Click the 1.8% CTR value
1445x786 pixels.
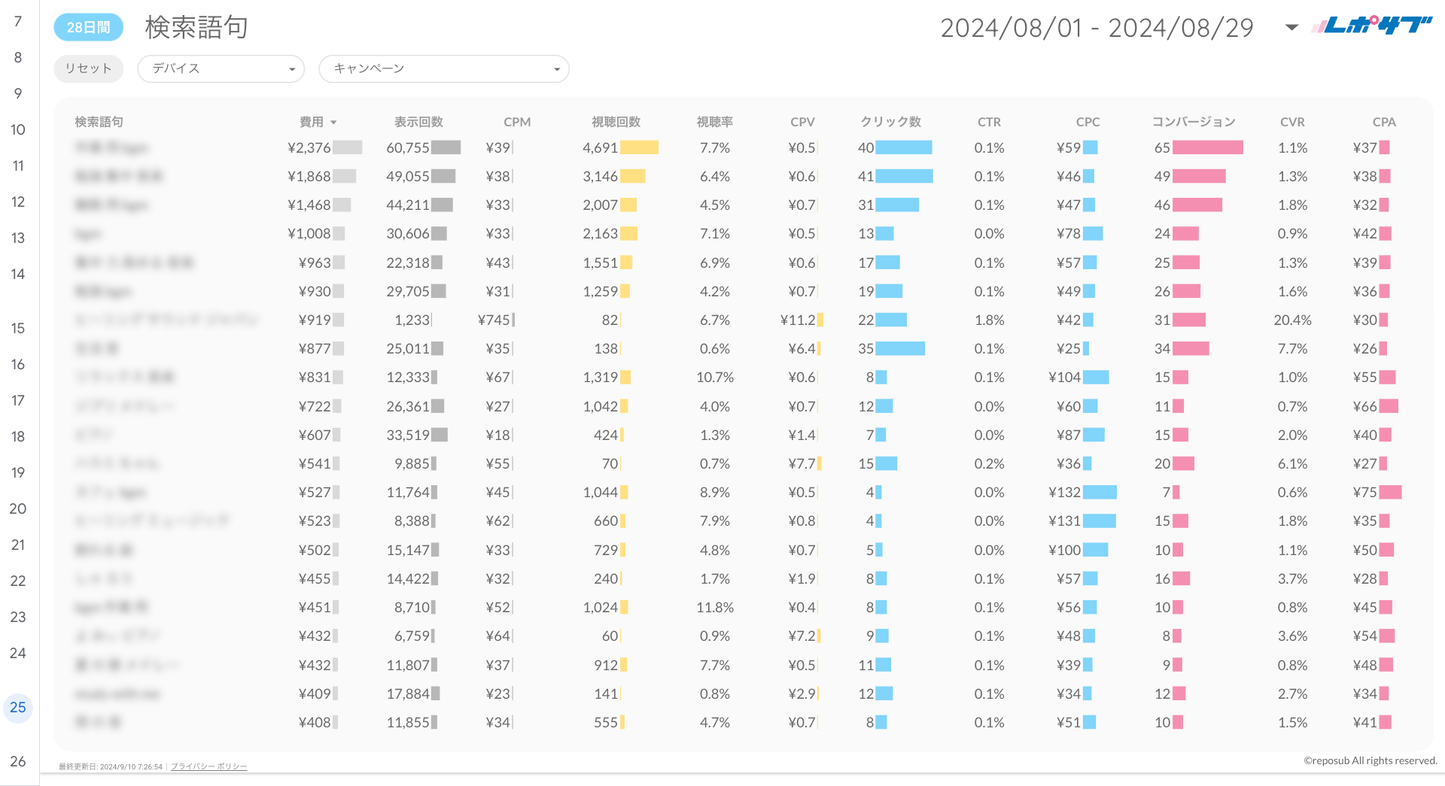tap(989, 320)
